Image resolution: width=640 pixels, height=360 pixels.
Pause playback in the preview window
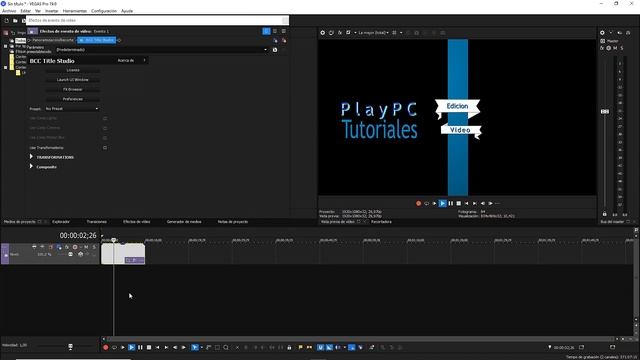(x=451, y=203)
